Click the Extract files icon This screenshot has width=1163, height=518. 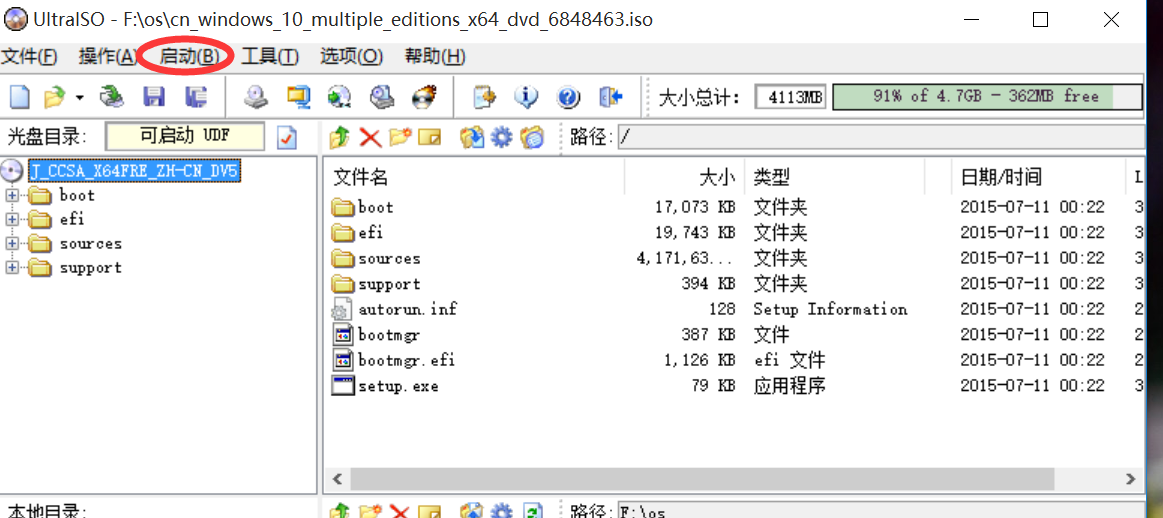pos(472,137)
